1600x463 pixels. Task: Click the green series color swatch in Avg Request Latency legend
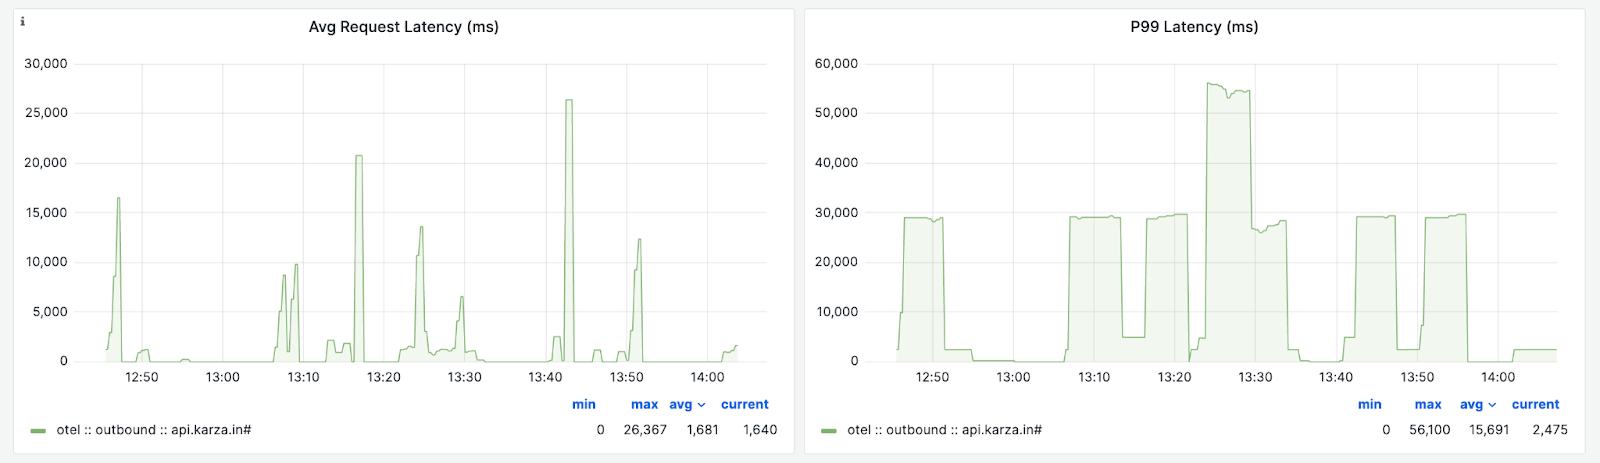[38, 431]
